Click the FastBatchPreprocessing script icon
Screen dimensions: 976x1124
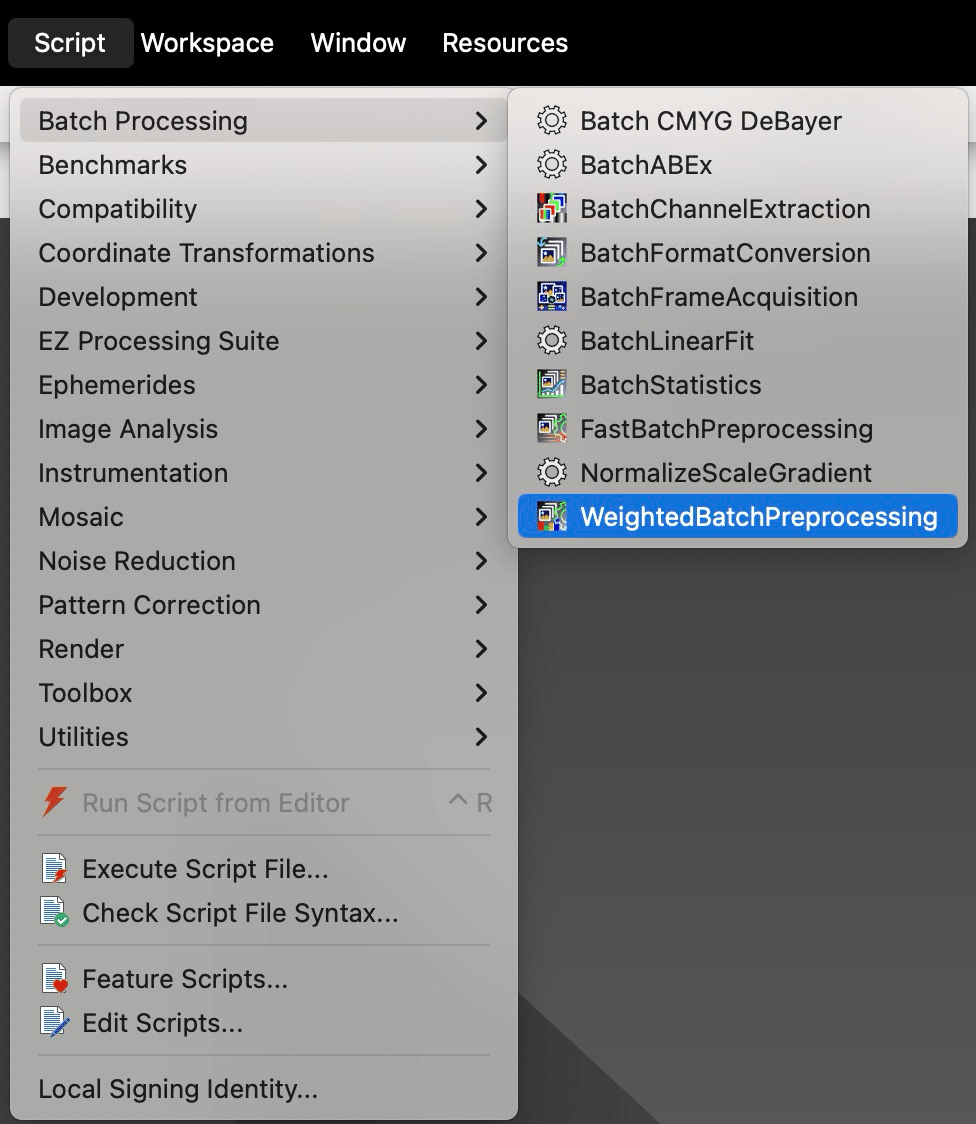[551, 429]
